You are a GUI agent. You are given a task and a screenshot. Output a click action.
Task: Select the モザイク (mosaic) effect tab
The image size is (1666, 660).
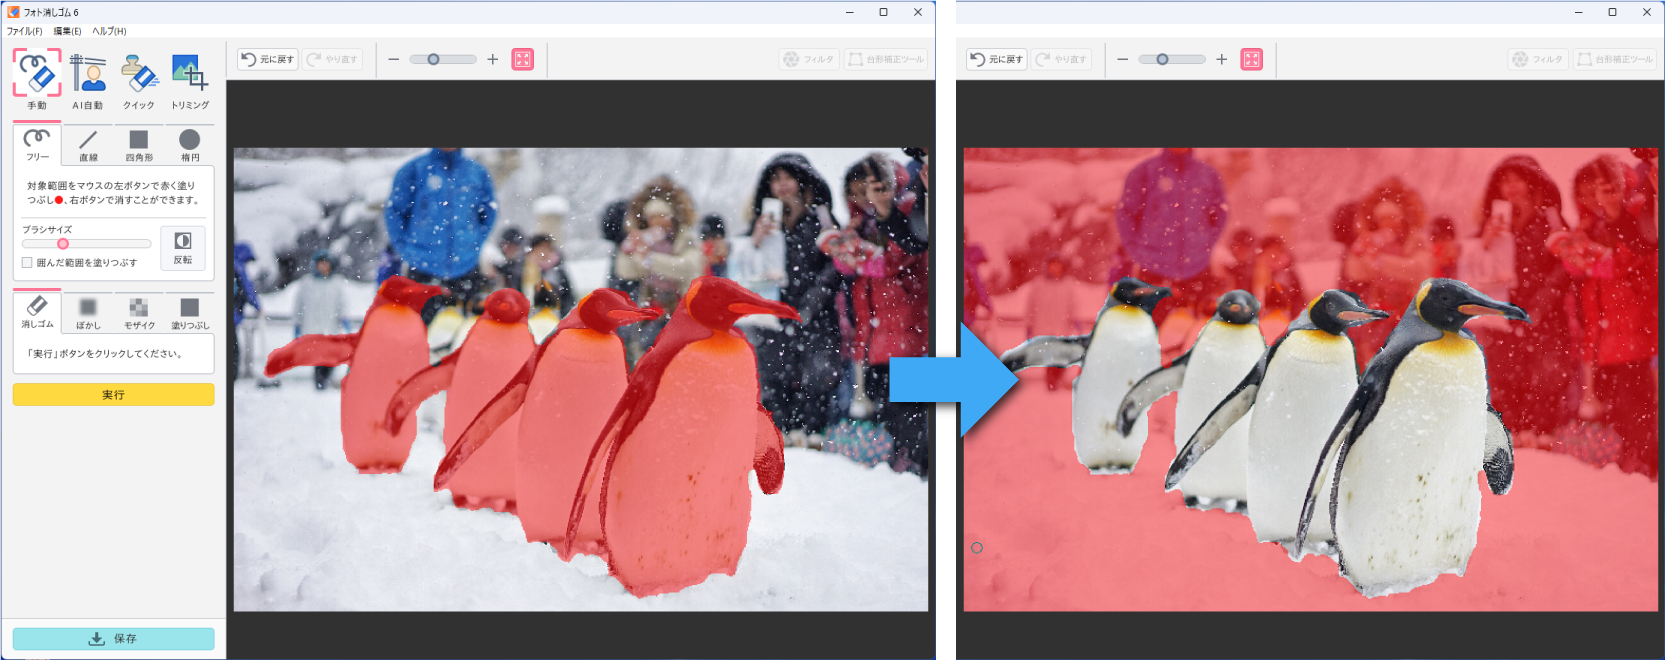(x=139, y=312)
